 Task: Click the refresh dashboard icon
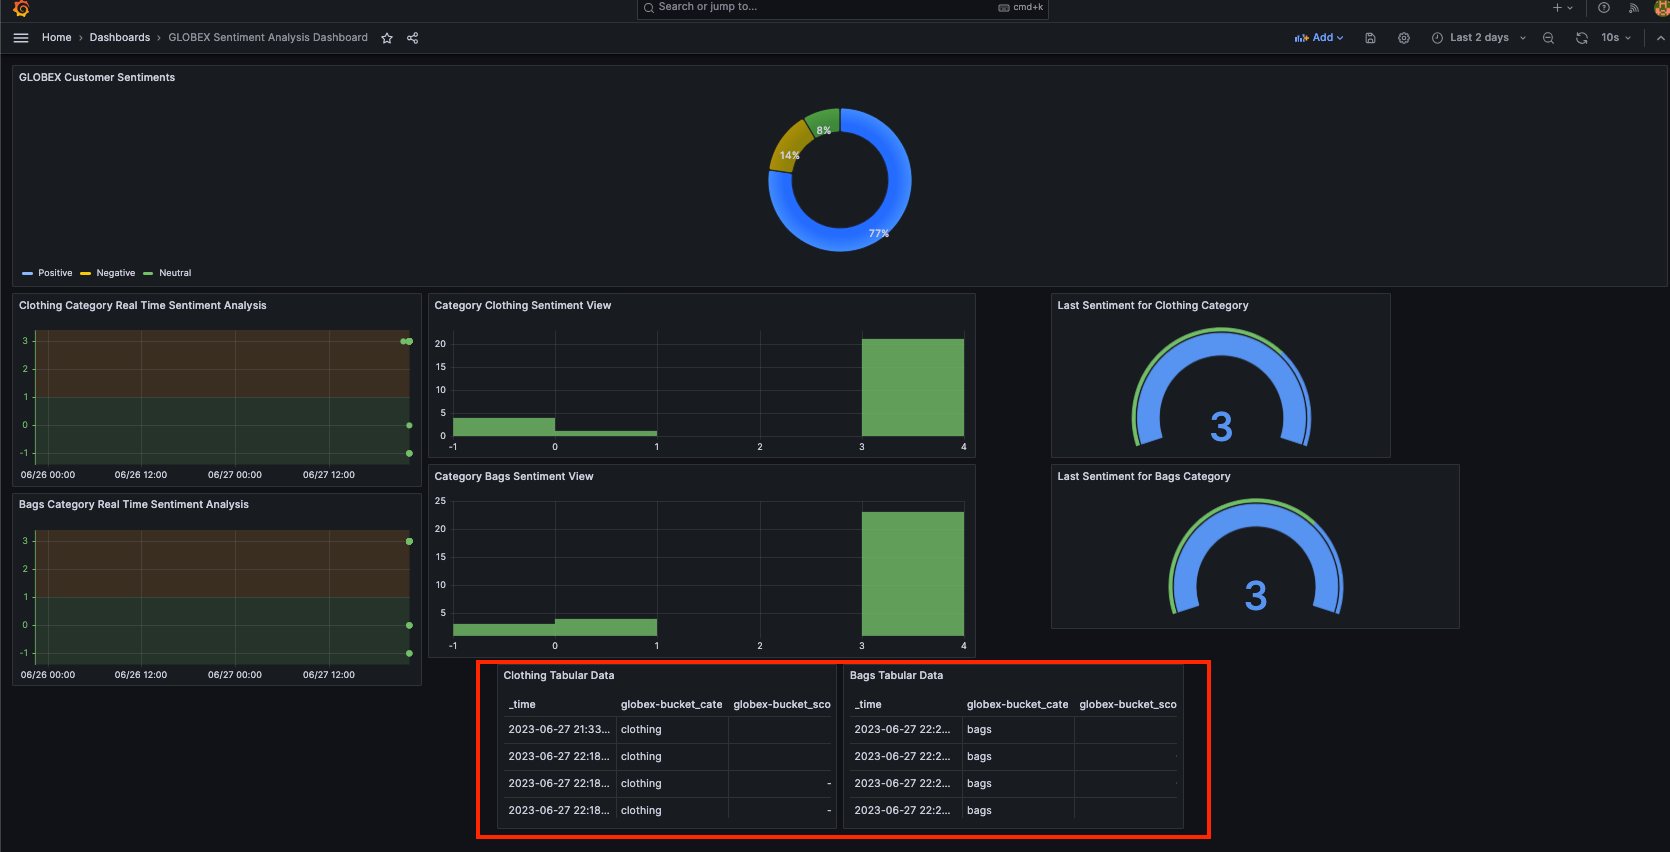(1582, 38)
